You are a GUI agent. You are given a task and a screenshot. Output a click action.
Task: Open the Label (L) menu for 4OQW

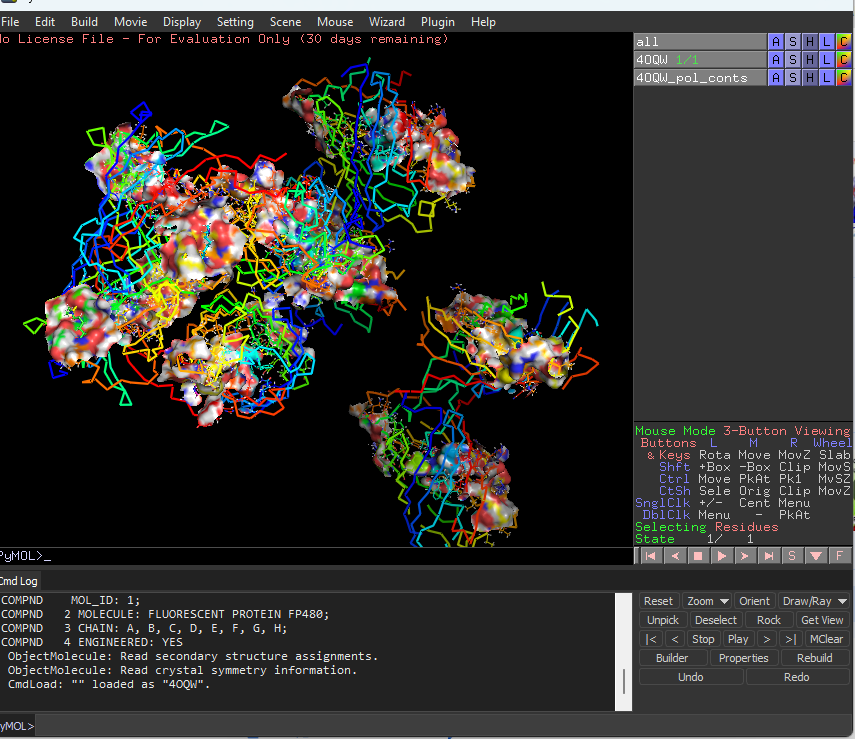point(826,60)
